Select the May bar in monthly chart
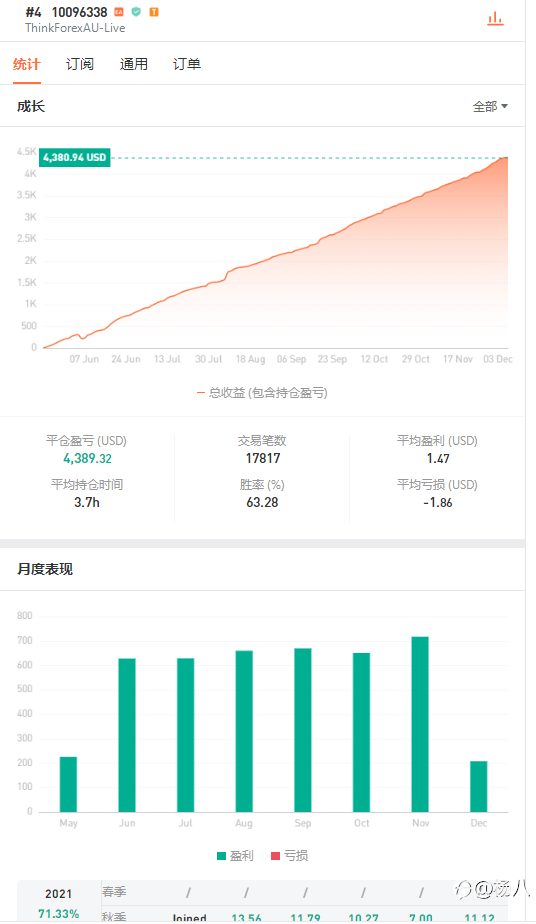Viewport: 536px width, 924px height. [68, 784]
